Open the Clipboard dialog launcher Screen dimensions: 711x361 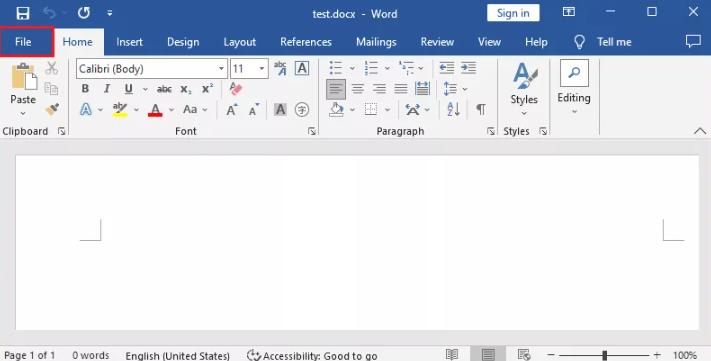tap(61, 131)
